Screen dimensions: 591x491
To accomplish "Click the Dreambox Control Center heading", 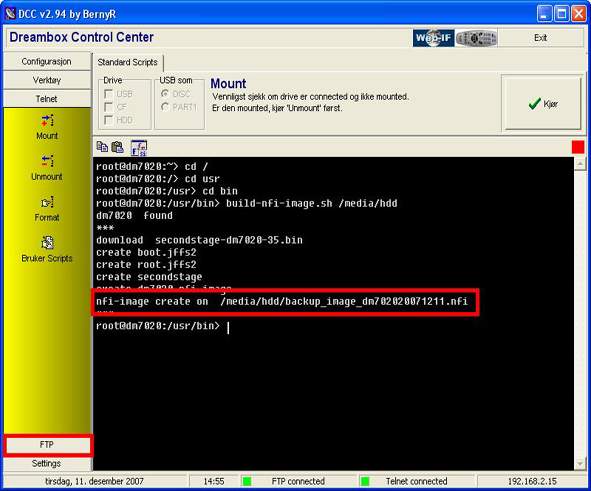I will [81, 37].
